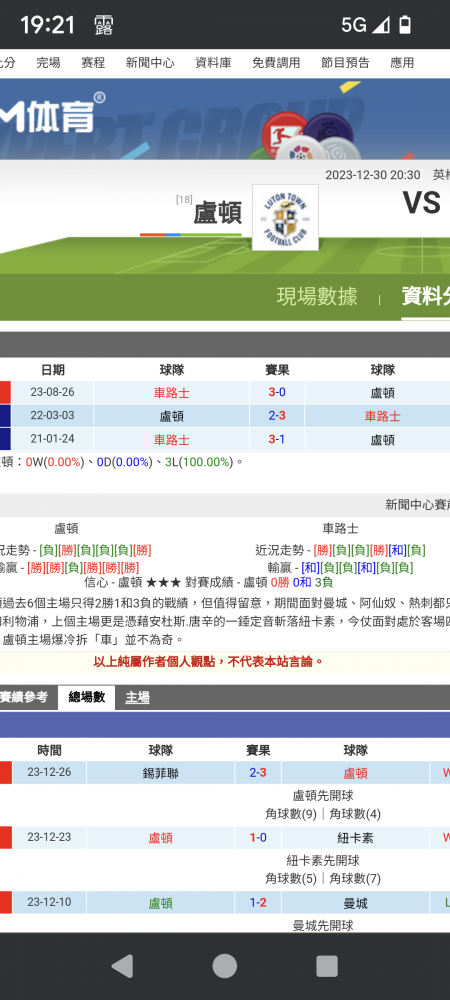Select the 總場數 tab
Viewport: 450px width, 1000px height.
coord(87,697)
